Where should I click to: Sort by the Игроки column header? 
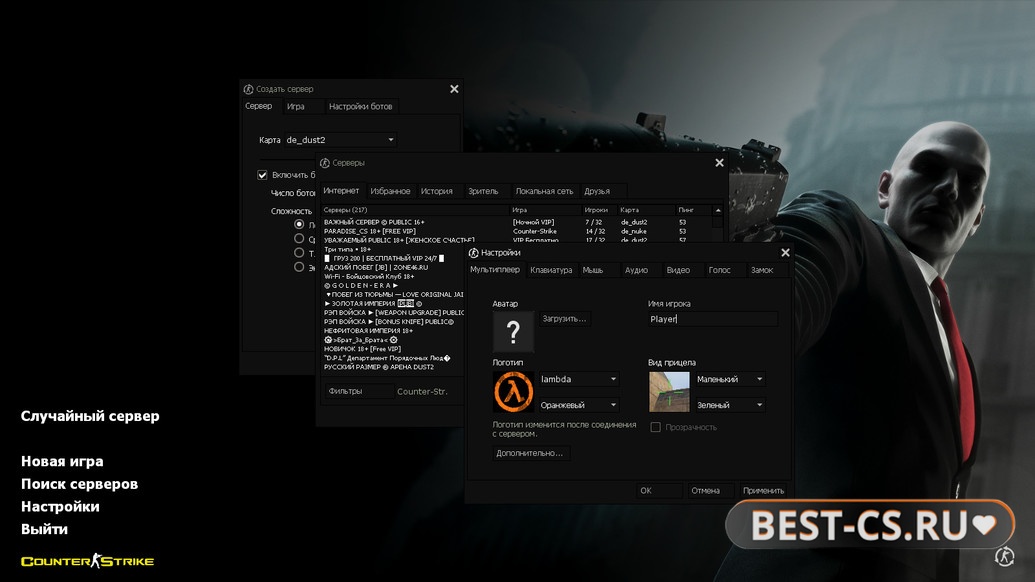pyautogui.click(x=599, y=210)
